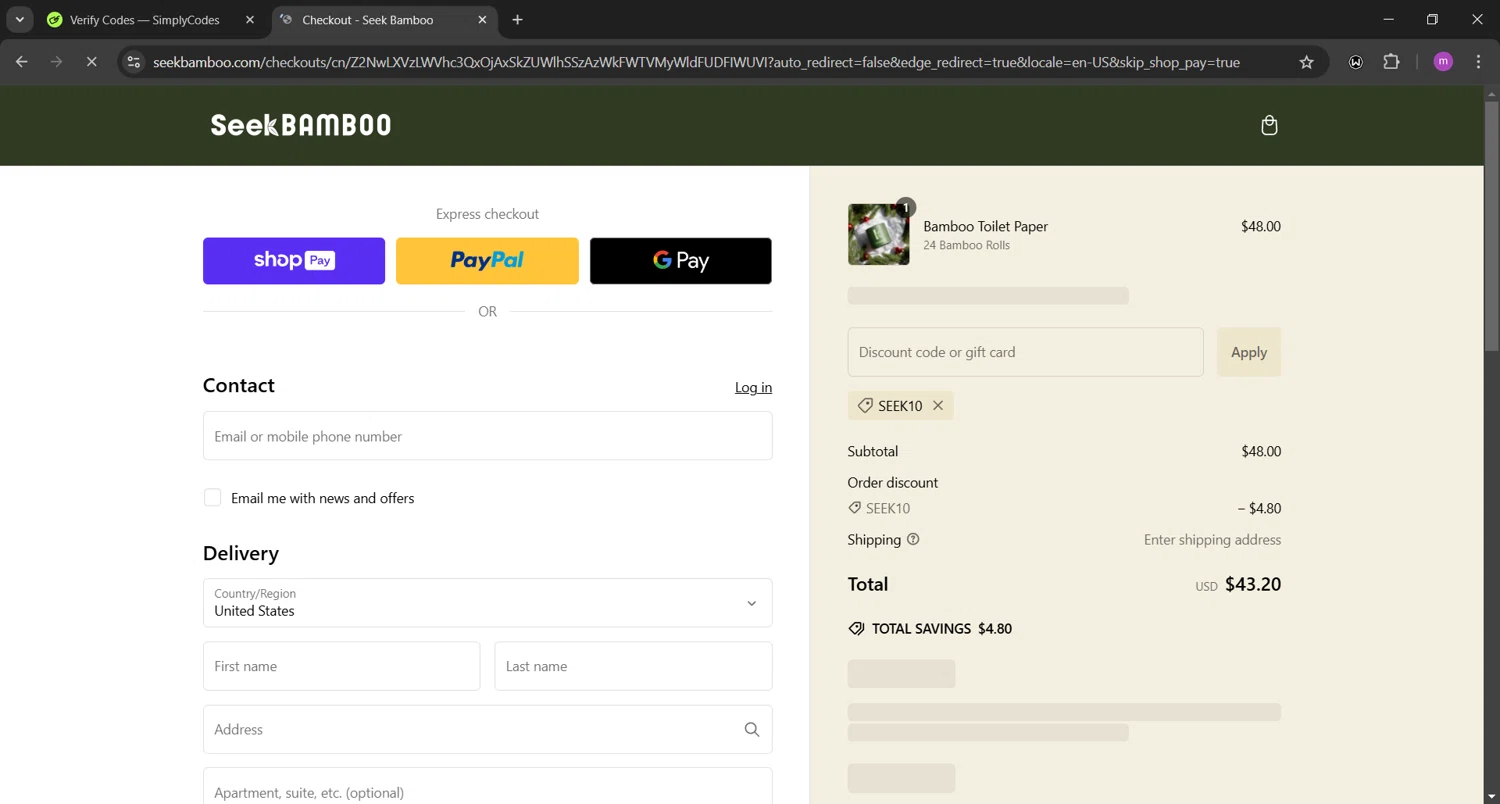Click the extension icon beside the bookmark star
1500x804 pixels.
[x=1356, y=62]
